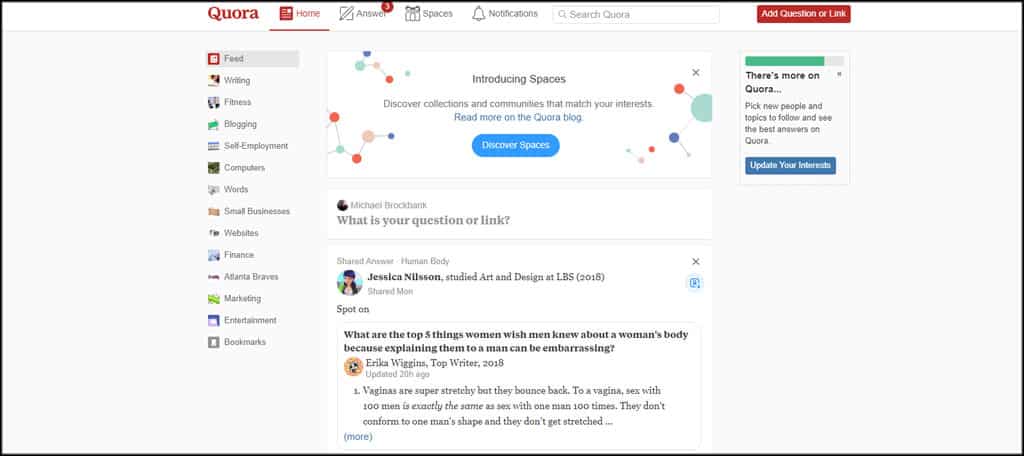Click the Atlanta Braves topic icon
The height and width of the screenshot is (456, 1024).
[214, 277]
